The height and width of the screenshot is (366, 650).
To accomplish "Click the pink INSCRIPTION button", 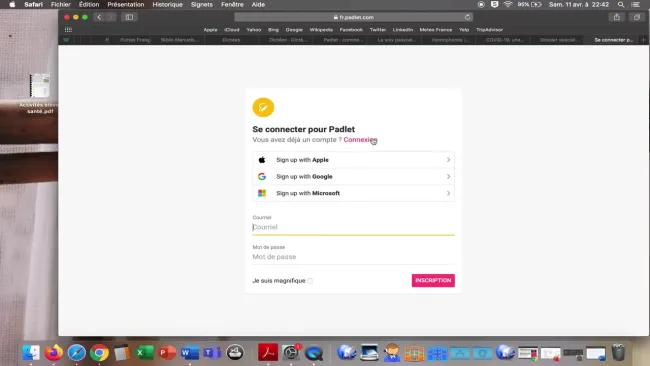I will click(433, 281).
